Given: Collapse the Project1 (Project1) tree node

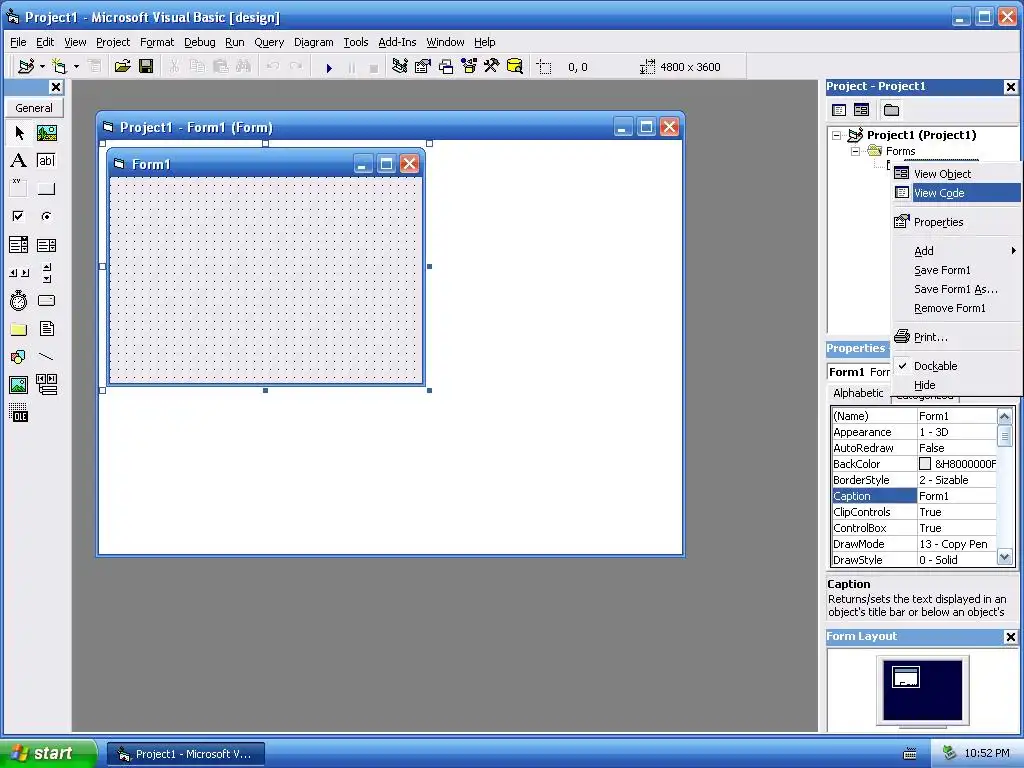Looking at the screenshot, I should (x=837, y=135).
